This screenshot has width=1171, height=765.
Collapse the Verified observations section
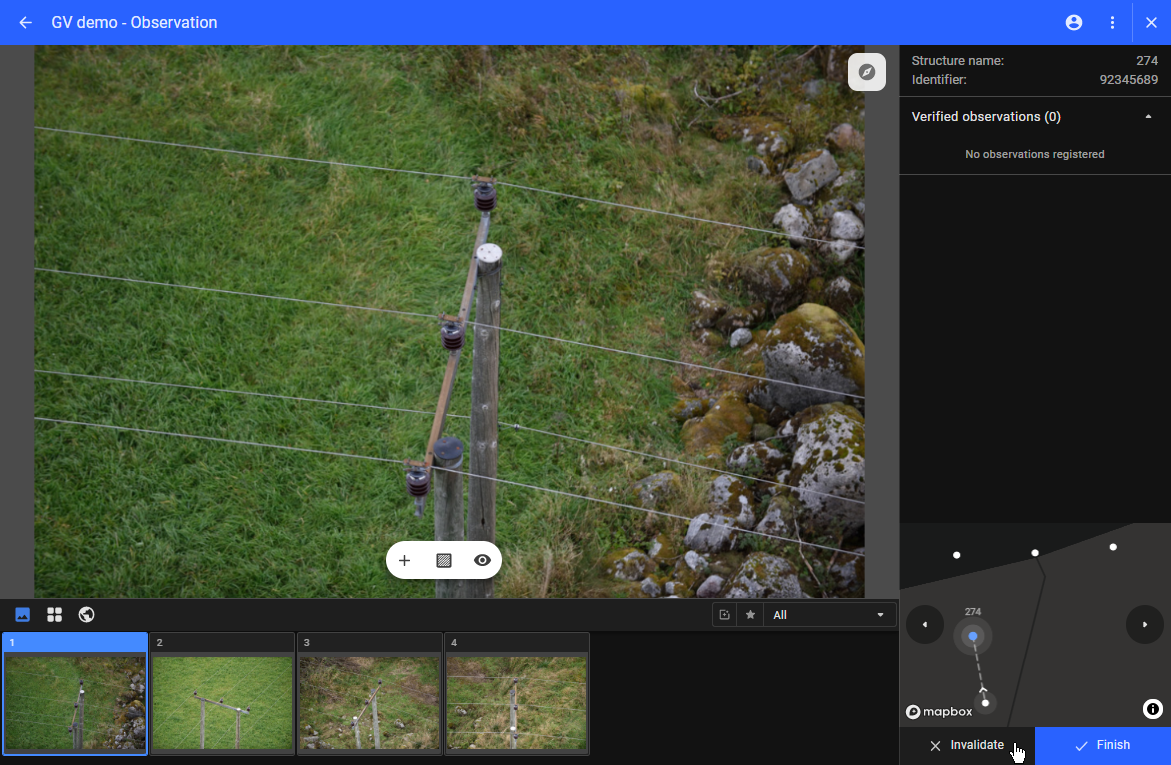(x=1148, y=117)
